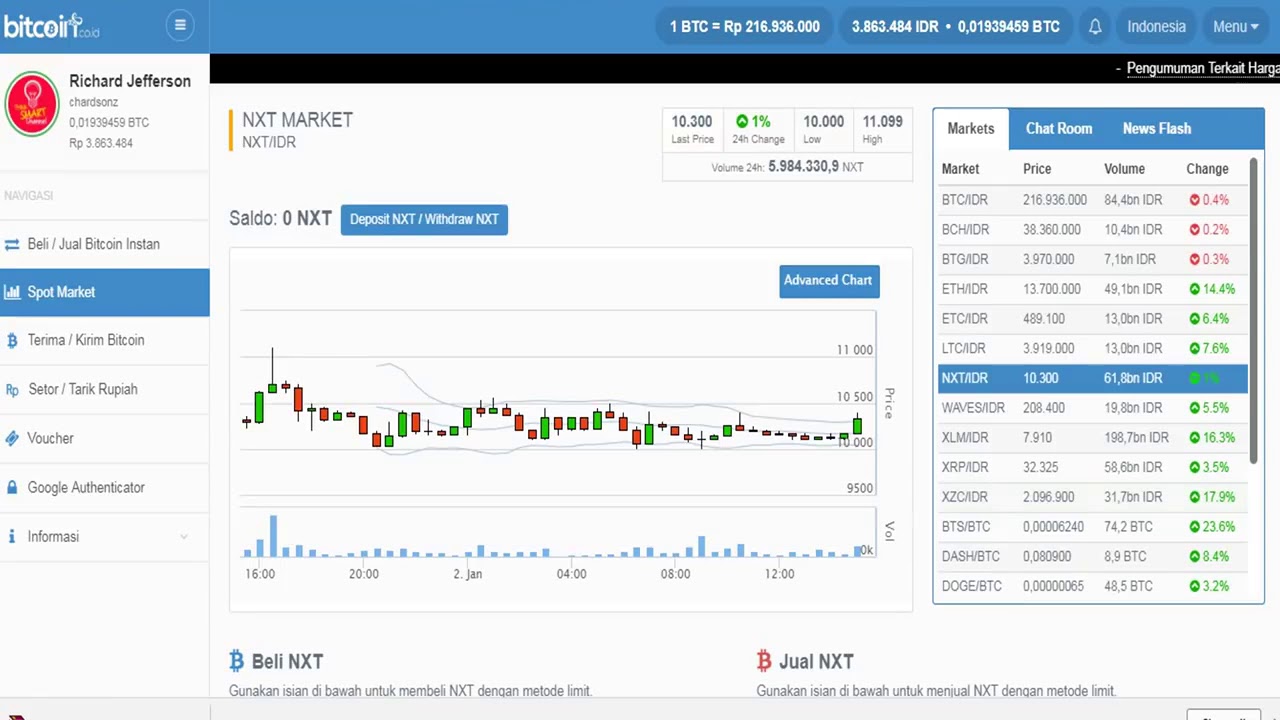
Task: Click the XZC/IDR 17.9% change indicator
Action: click(1212, 497)
